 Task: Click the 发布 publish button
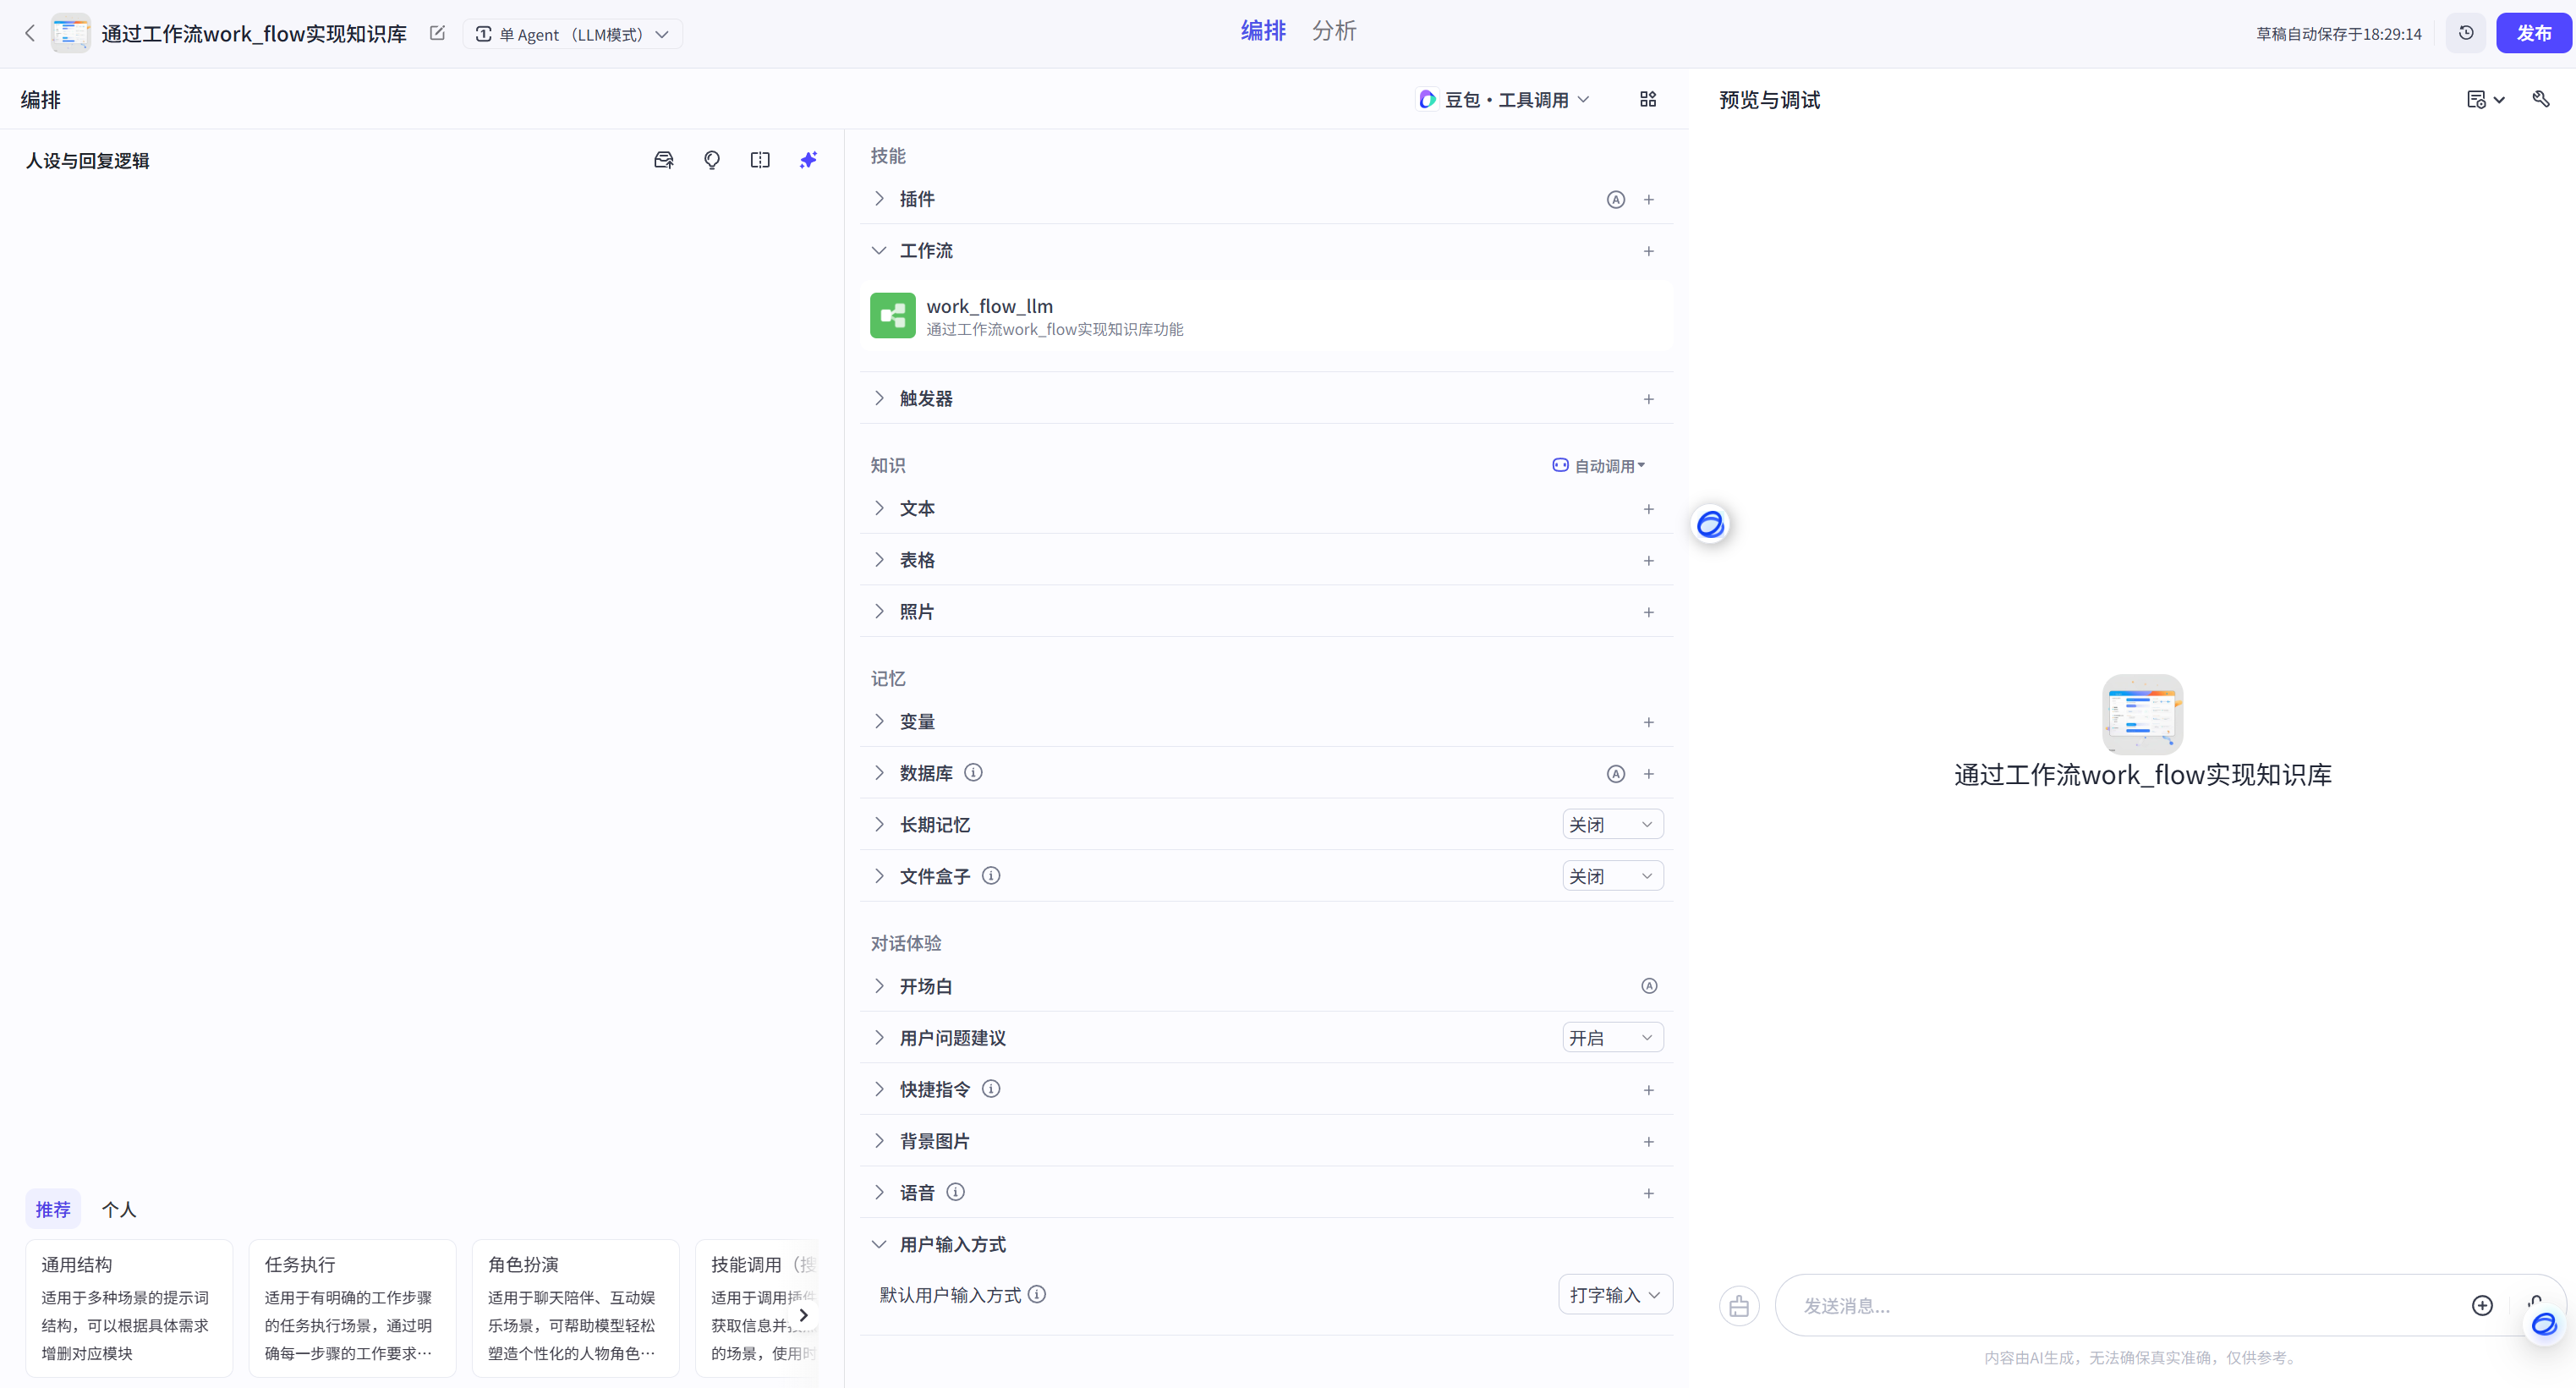coord(2533,33)
